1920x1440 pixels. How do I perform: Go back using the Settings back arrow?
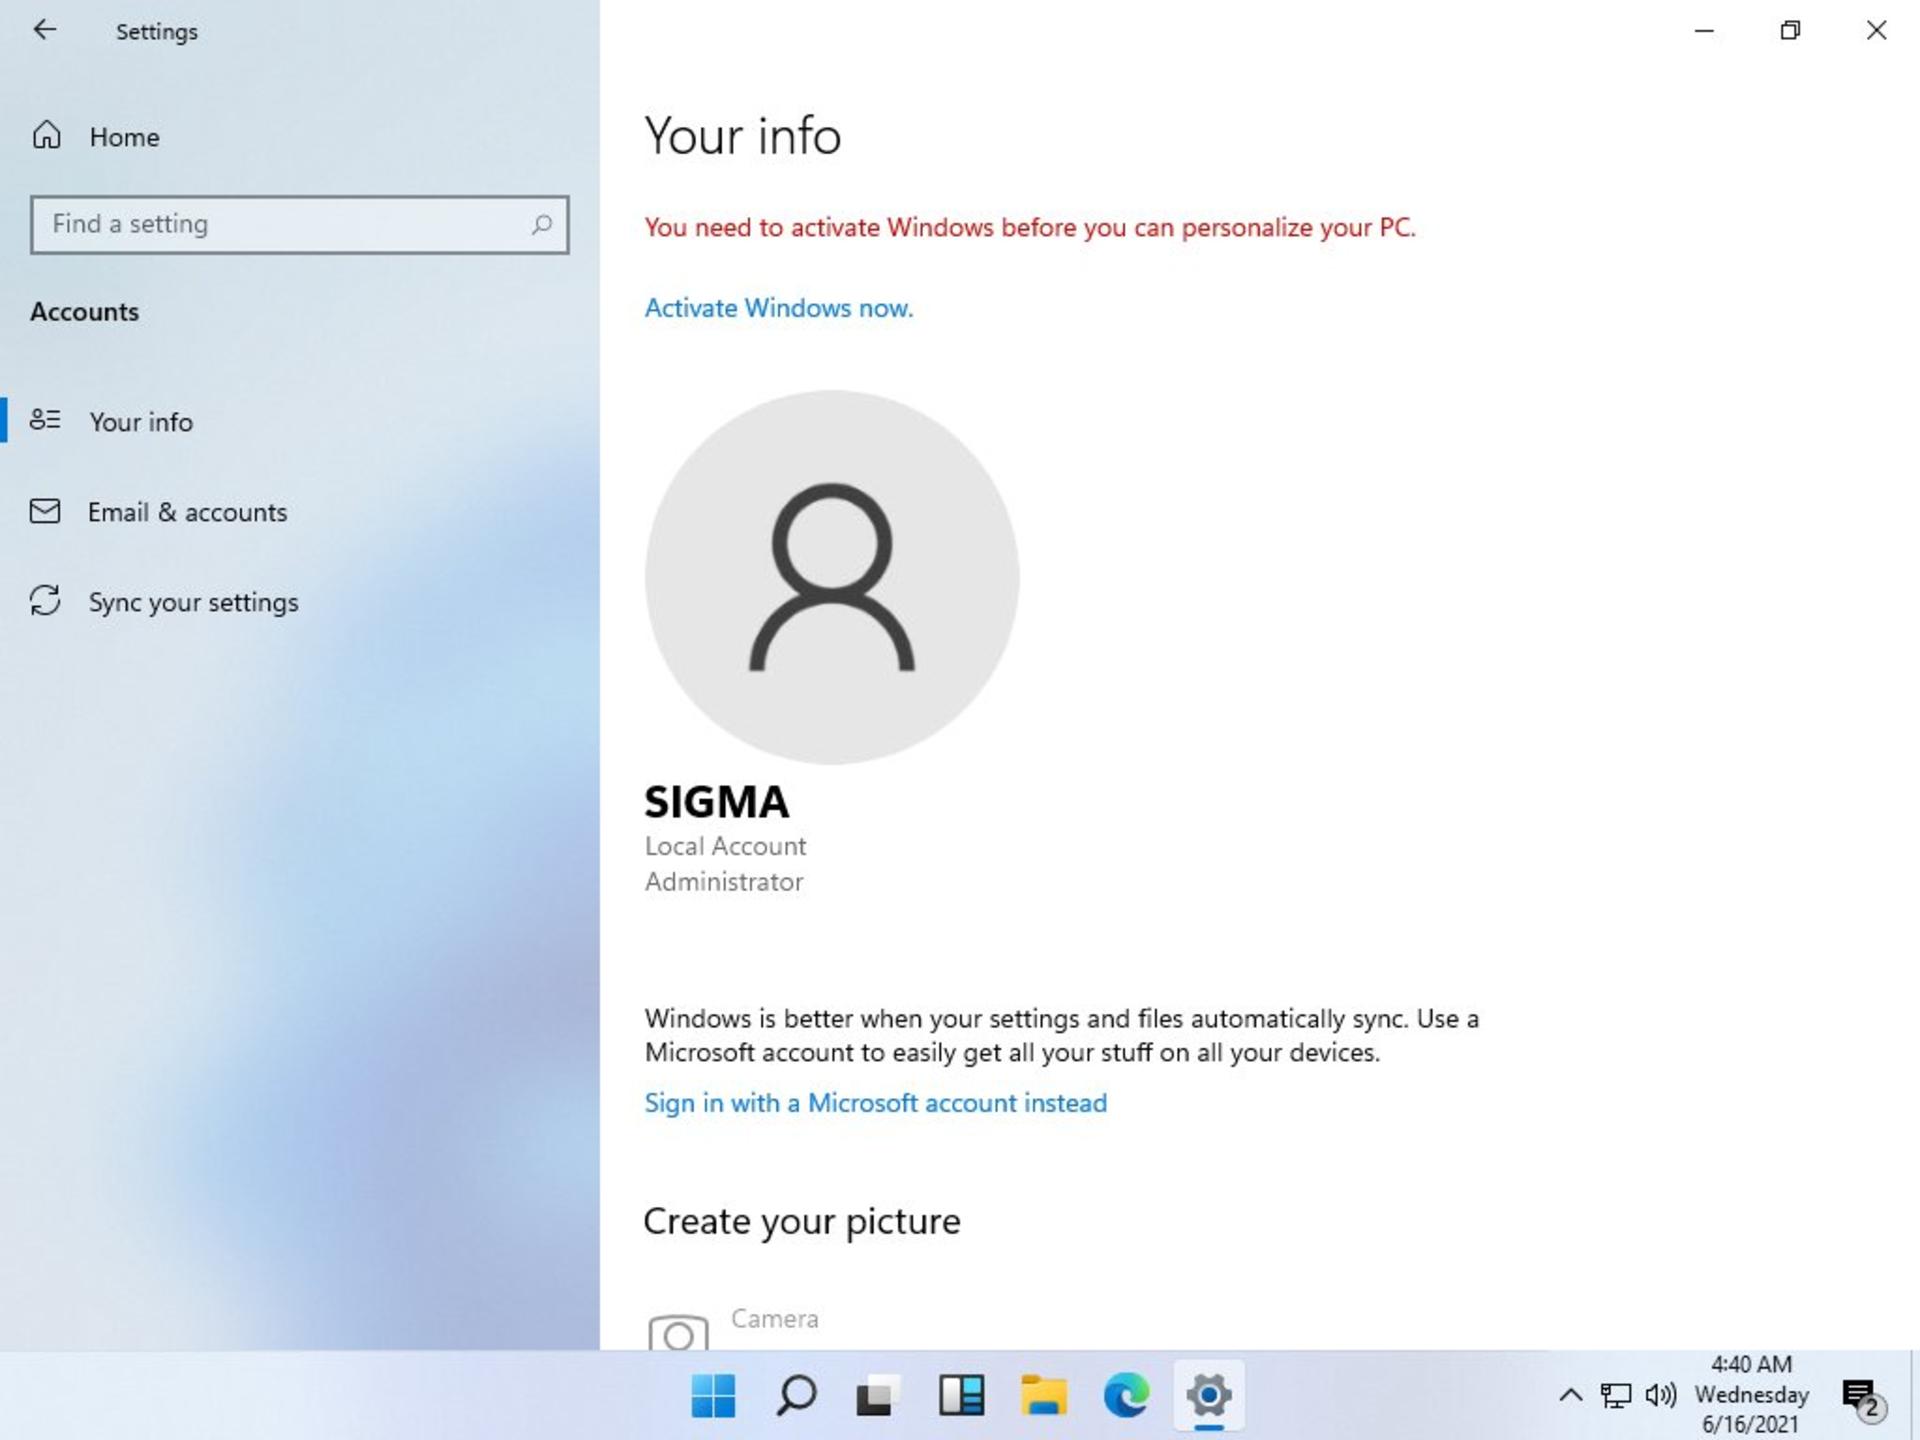(44, 30)
